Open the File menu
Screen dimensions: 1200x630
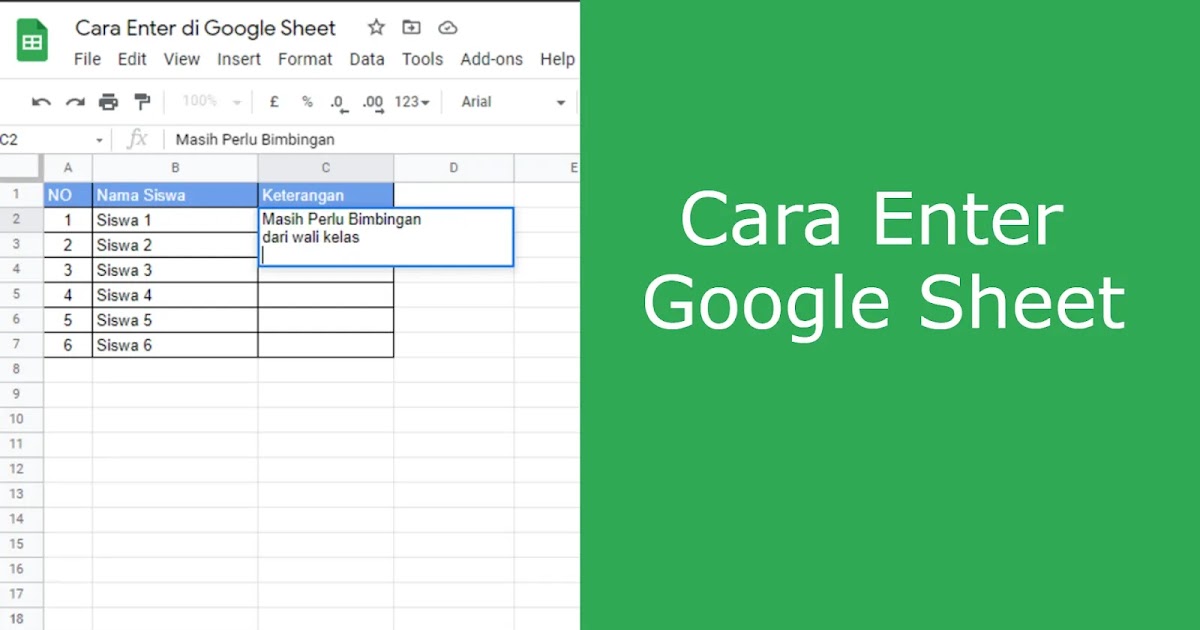point(87,59)
